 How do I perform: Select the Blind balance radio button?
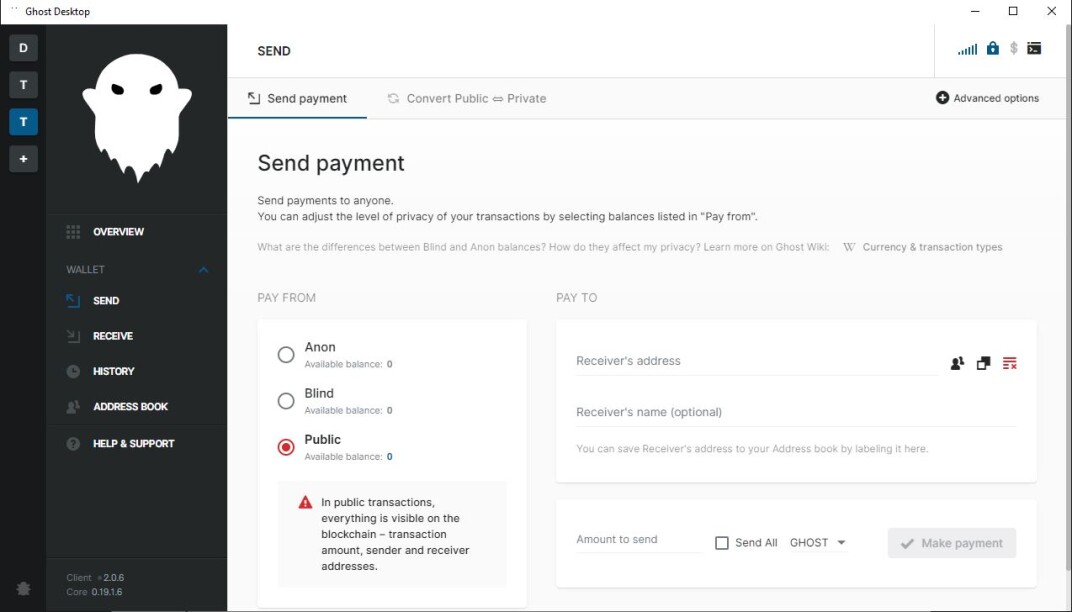click(x=286, y=401)
